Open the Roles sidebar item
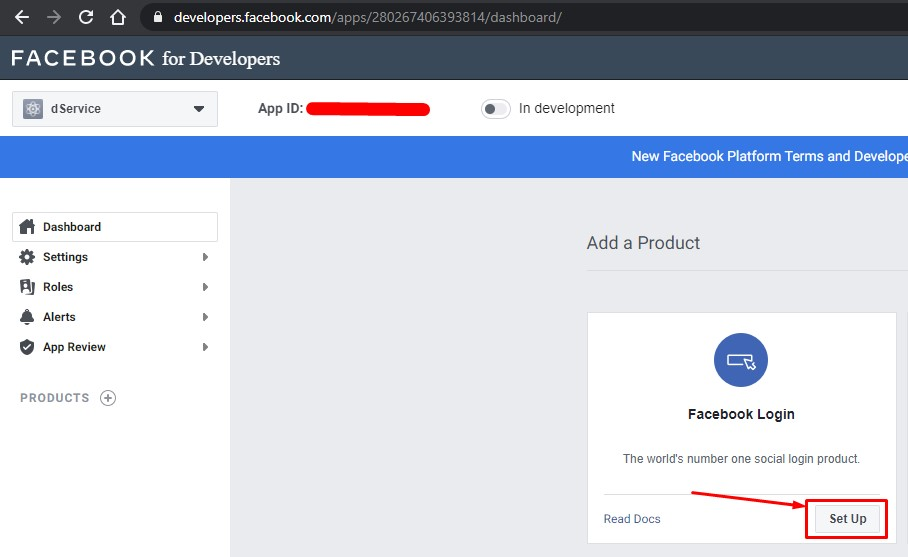Viewport: 908px width, 557px height. pyautogui.click(x=115, y=287)
